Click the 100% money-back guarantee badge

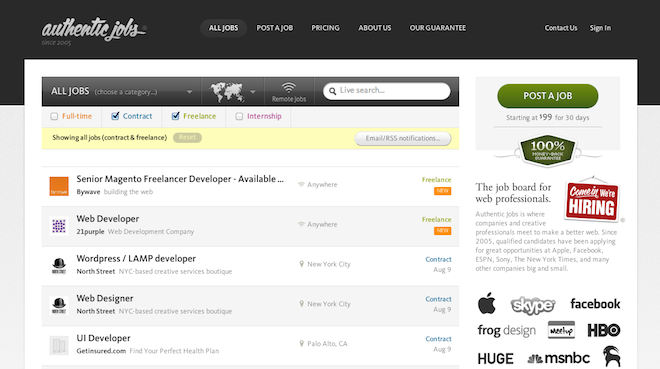click(548, 150)
